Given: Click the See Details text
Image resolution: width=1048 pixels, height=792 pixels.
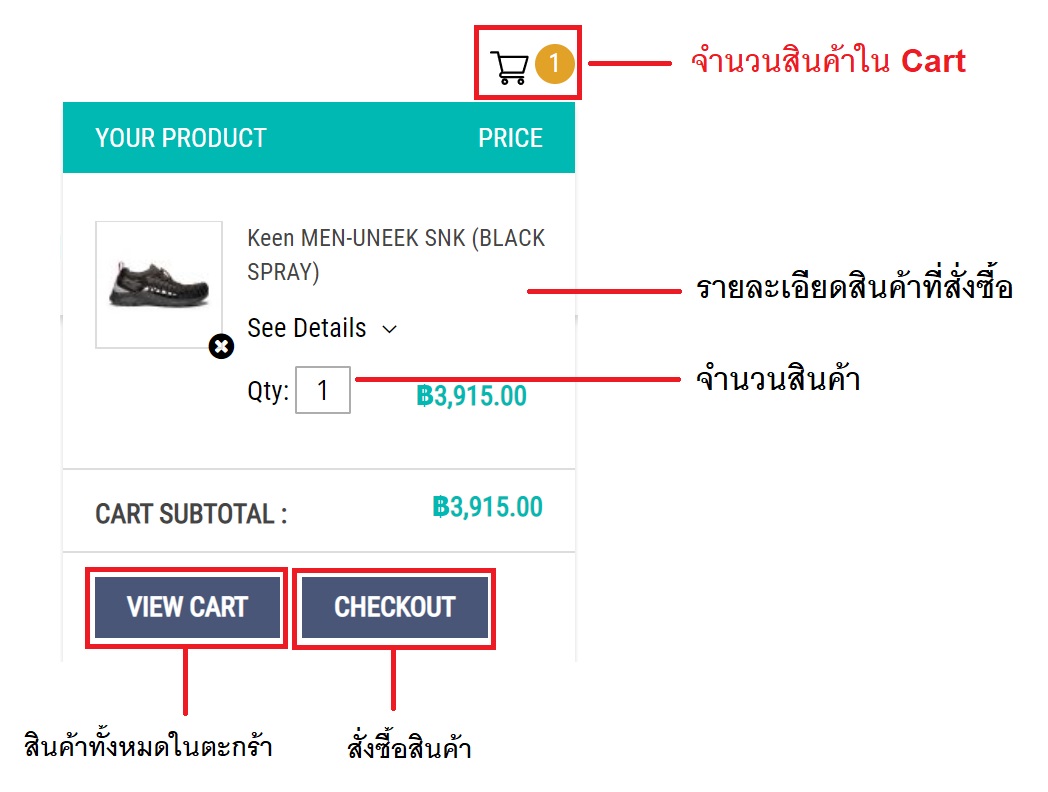Looking at the screenshot, I should click(x=307, y=328).
